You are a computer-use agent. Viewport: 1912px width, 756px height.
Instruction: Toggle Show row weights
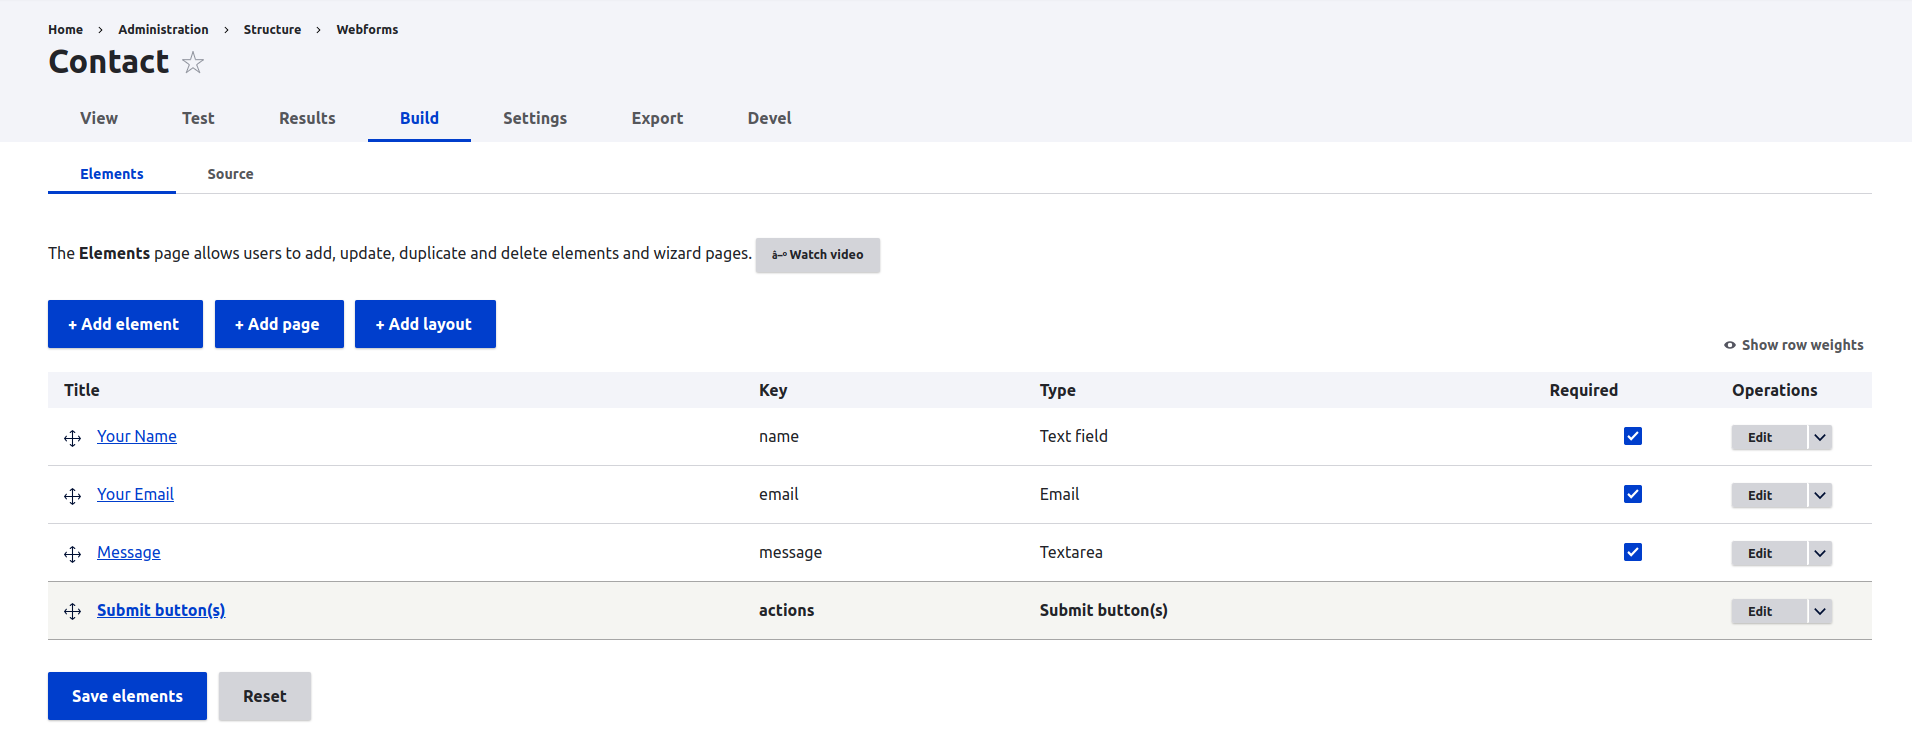pos(1794,345)
